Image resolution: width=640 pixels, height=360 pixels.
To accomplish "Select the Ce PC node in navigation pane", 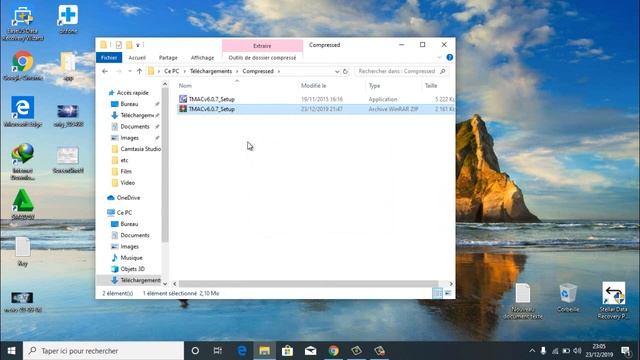I will [x=124, y=213].
